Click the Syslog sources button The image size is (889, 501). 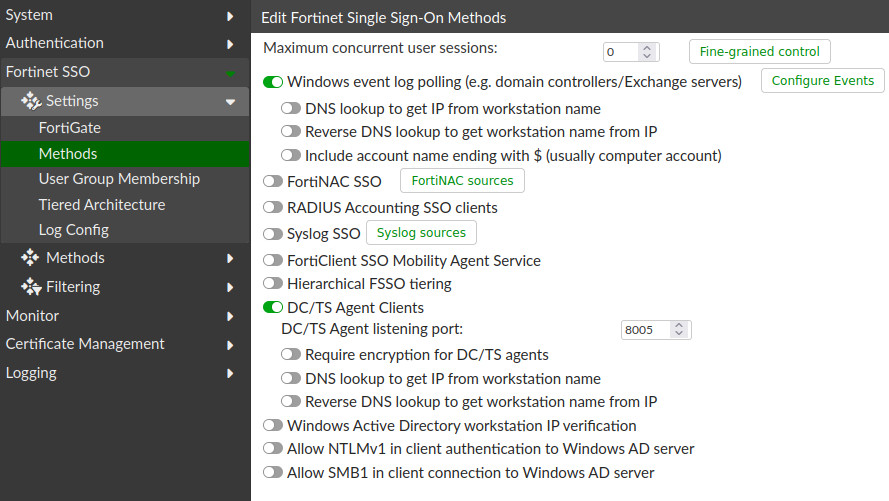(x=421, y=233)
